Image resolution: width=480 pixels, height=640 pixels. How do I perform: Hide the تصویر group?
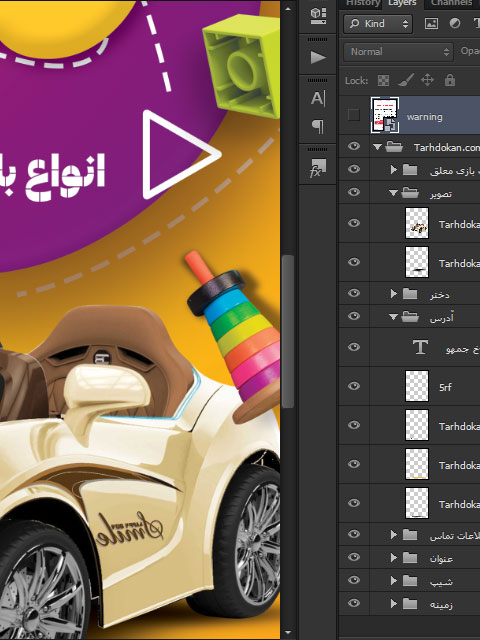click(x=354, y=192)
